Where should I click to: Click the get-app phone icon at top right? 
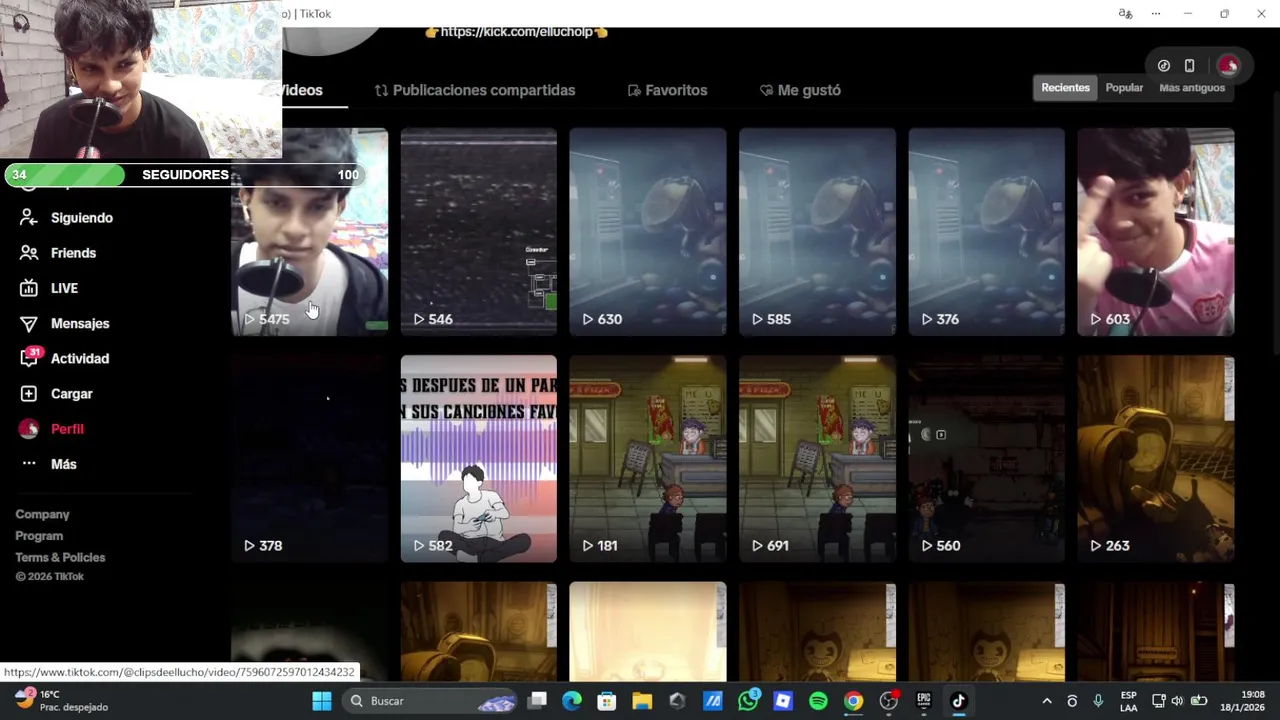[x=1189, y=66]
